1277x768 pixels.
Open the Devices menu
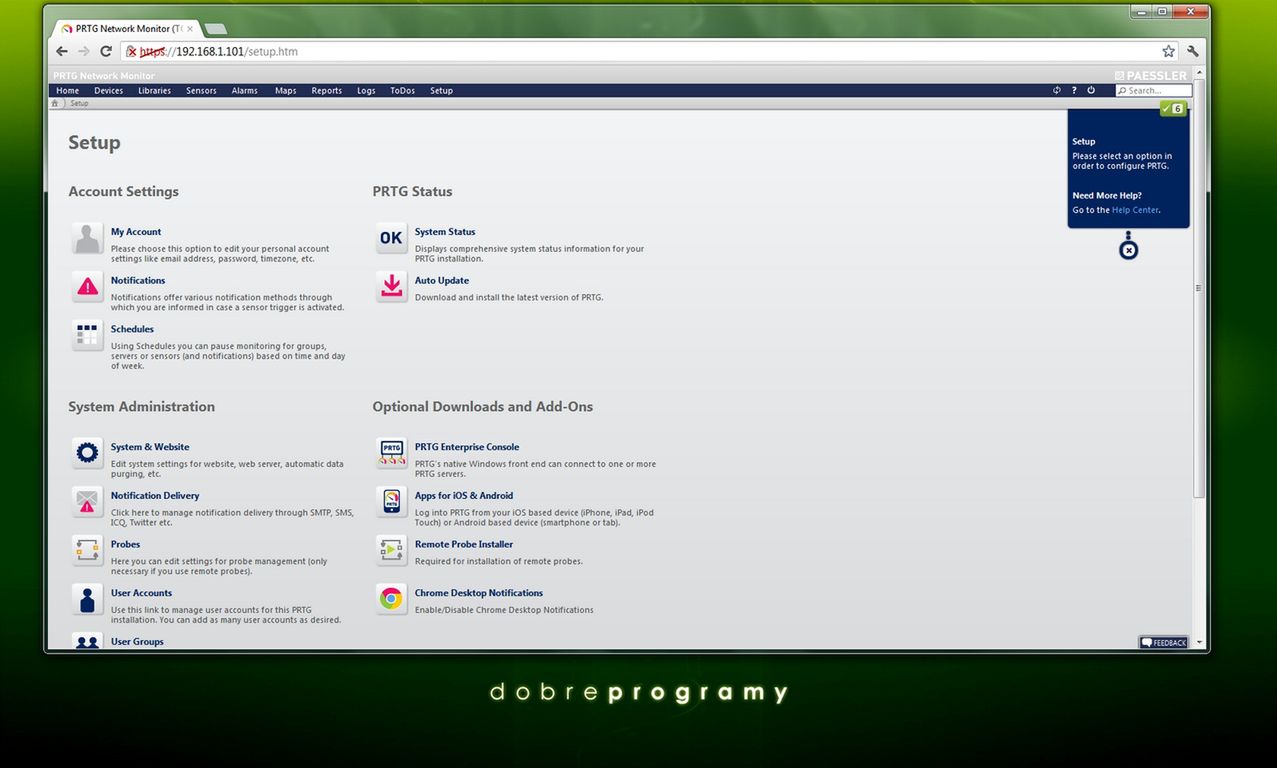(108, 90)
